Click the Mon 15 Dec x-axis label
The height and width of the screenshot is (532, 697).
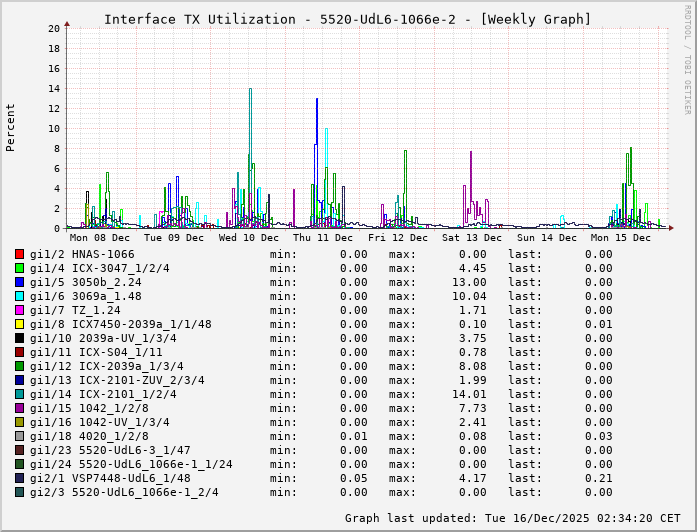(621, 238)
